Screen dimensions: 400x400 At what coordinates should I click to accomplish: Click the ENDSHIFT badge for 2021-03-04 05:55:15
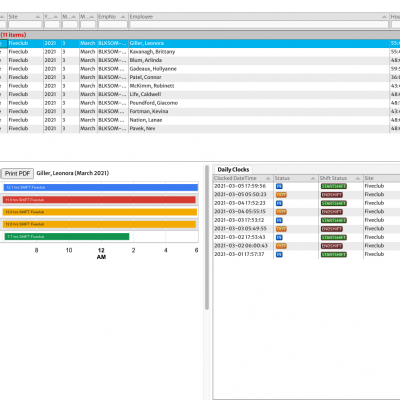[x=332, y=212]
